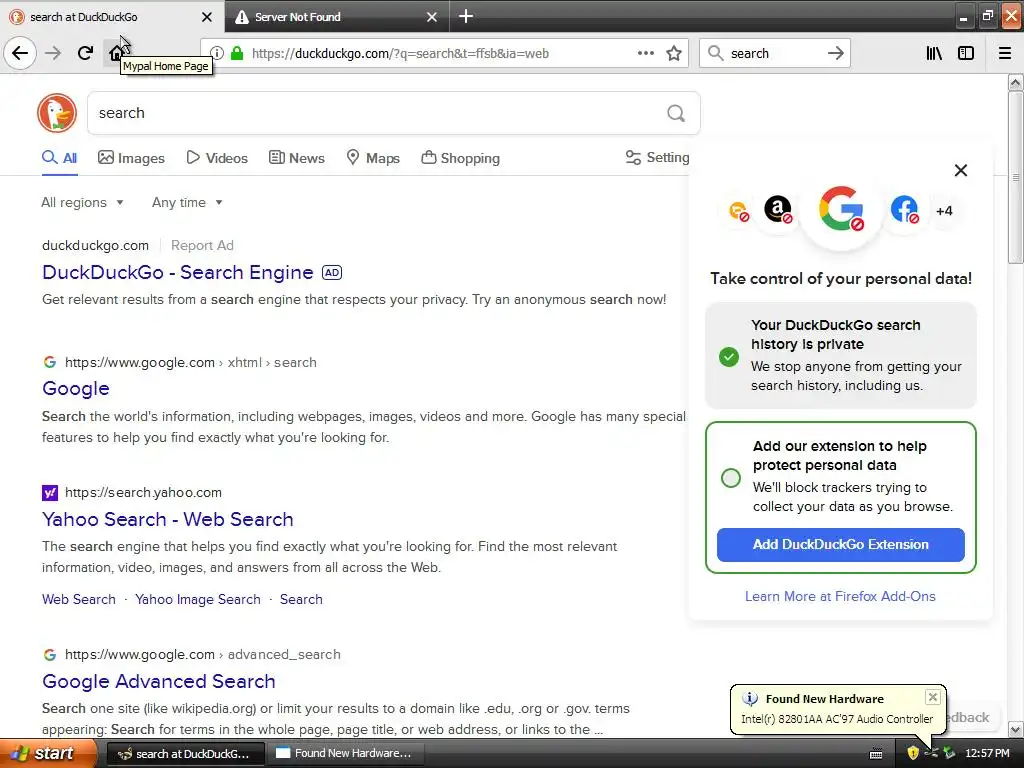The width and height of the screenshot is (1024, 768).
Task: Show site information icon in address bar
Action: click(x=217, y=53)
